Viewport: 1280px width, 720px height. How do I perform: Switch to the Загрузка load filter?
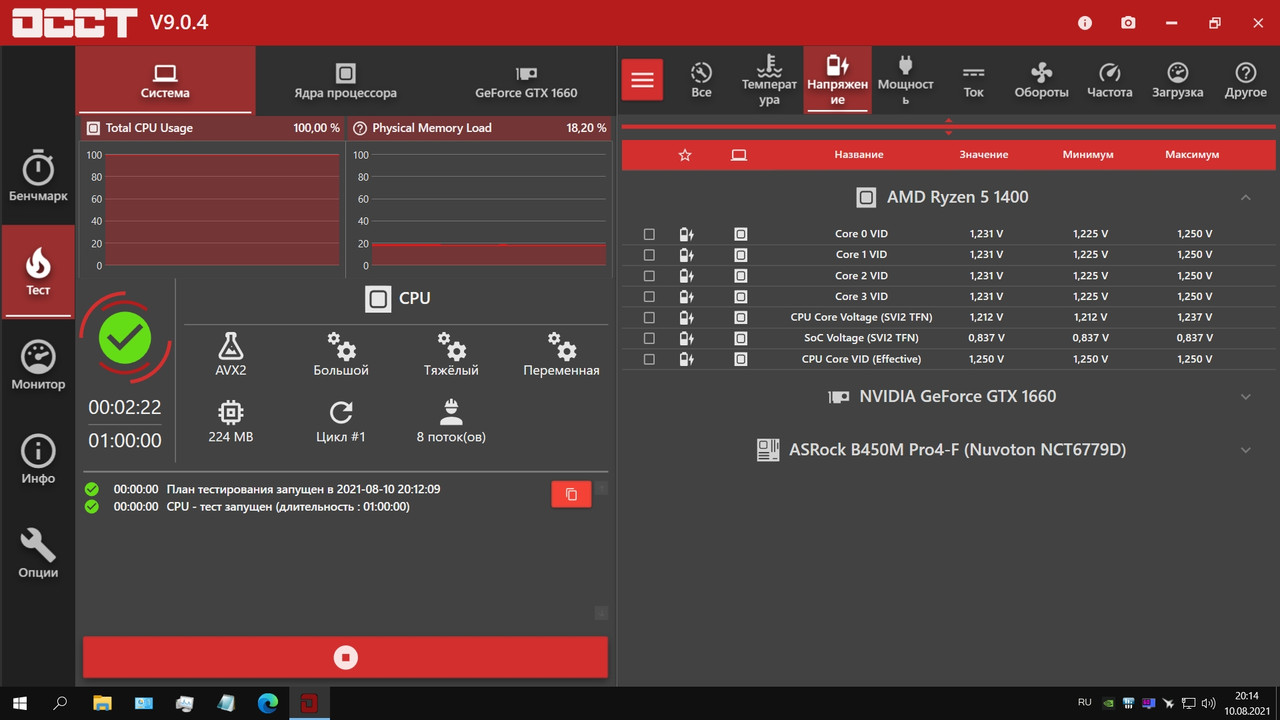(1178, 80)
